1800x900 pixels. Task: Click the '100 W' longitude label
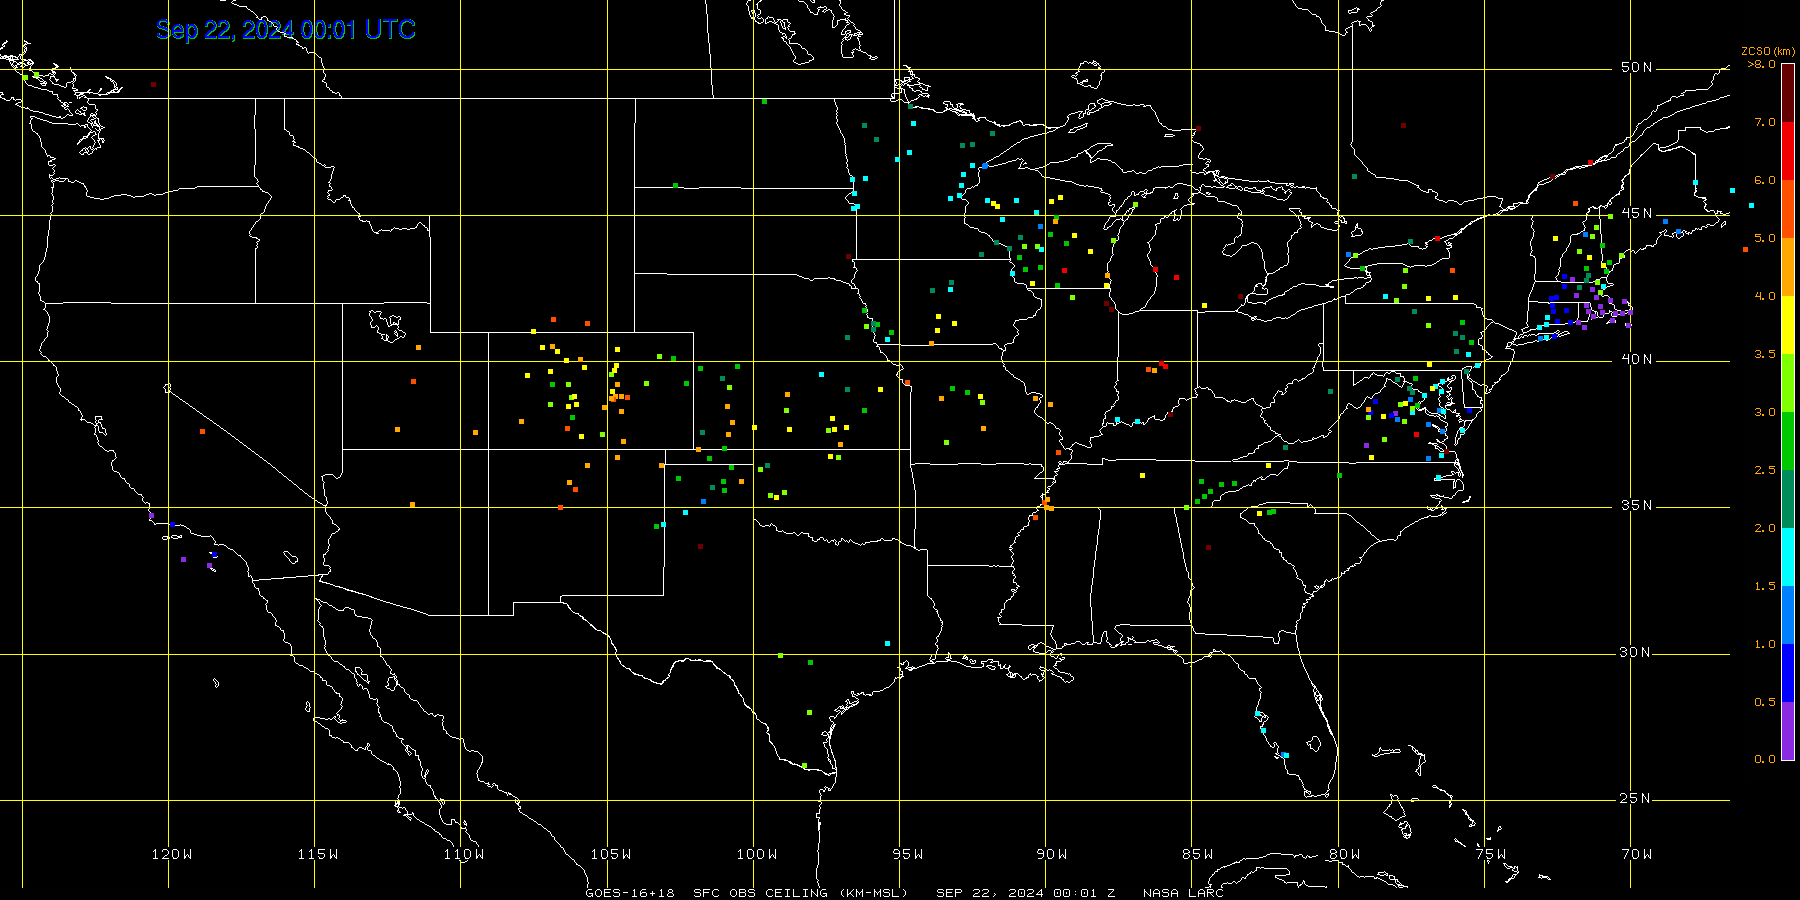point(757,854)
